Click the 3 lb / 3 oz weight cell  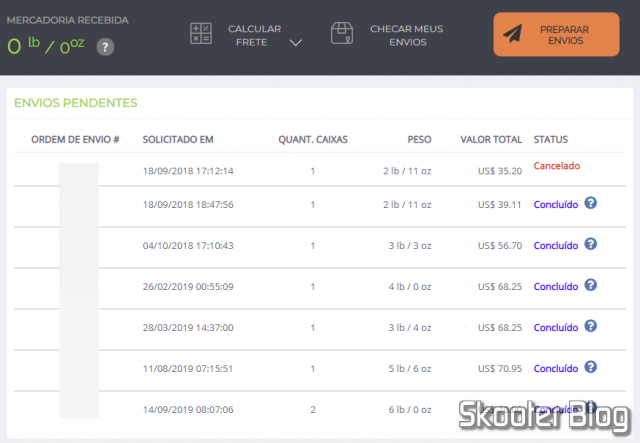click(410, 246)
